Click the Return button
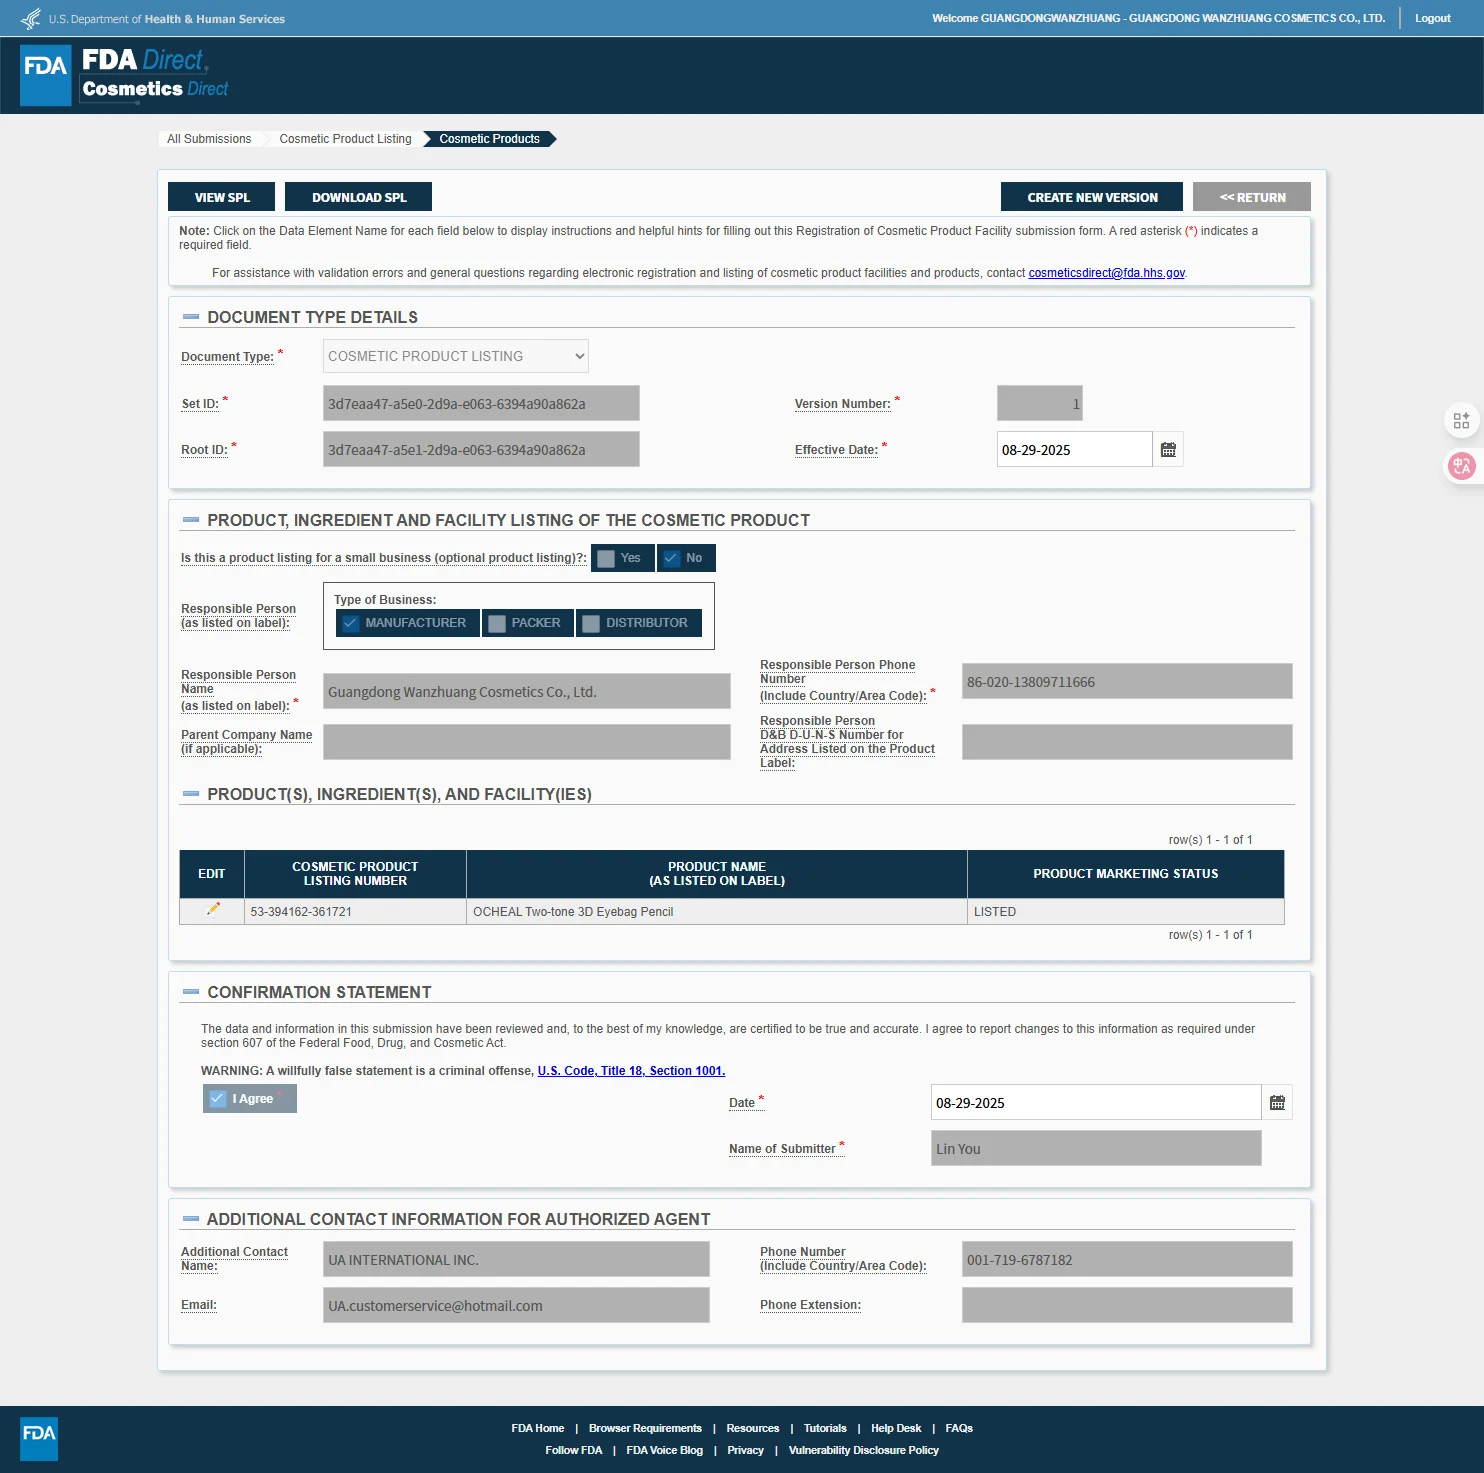The image size is (1484, 1473). tap(1252, 197)
